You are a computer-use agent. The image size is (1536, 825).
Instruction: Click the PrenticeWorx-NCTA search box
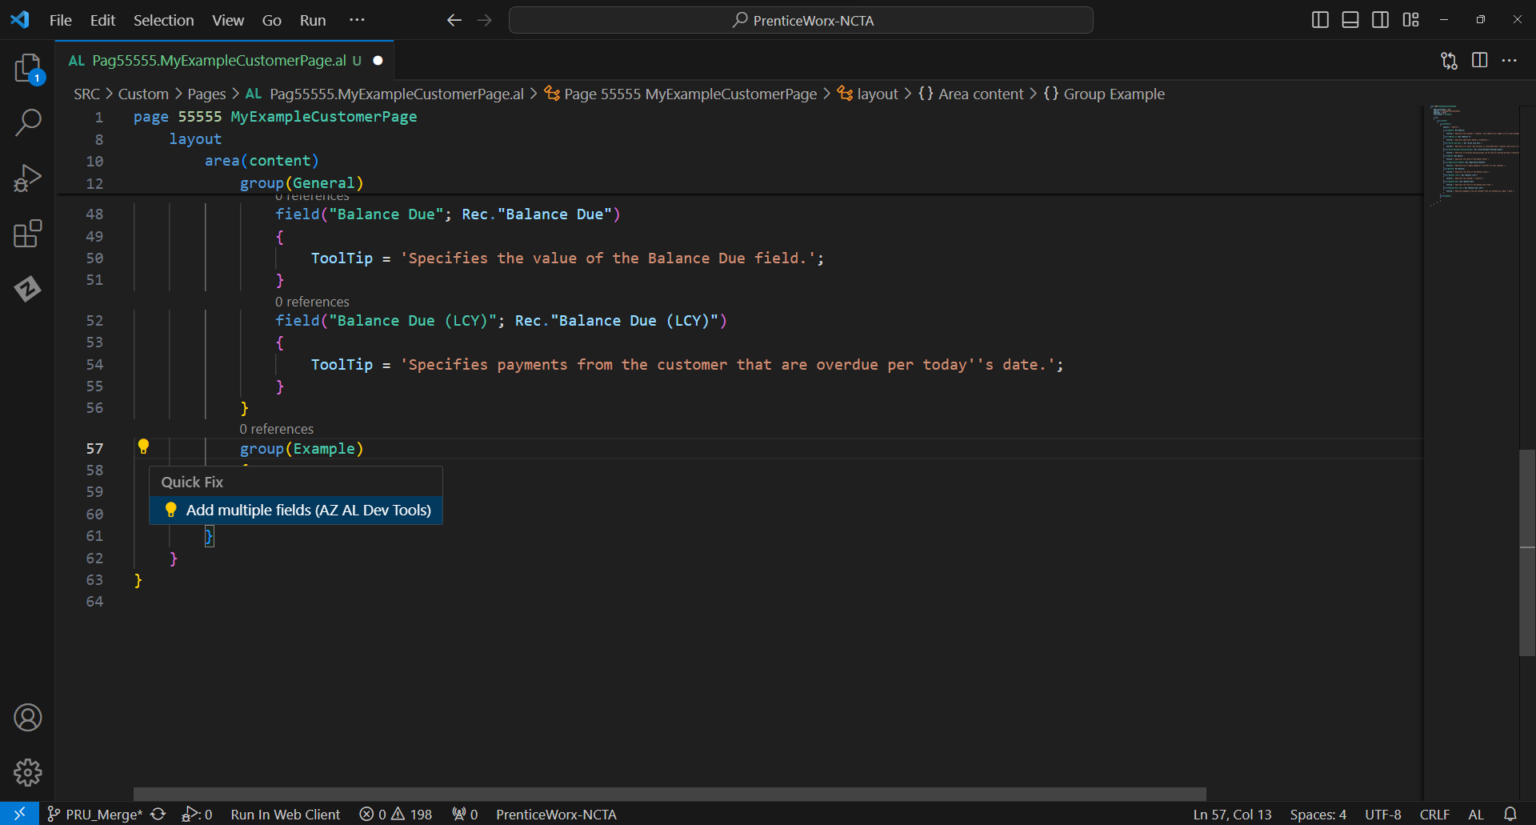tap(800, 19)
